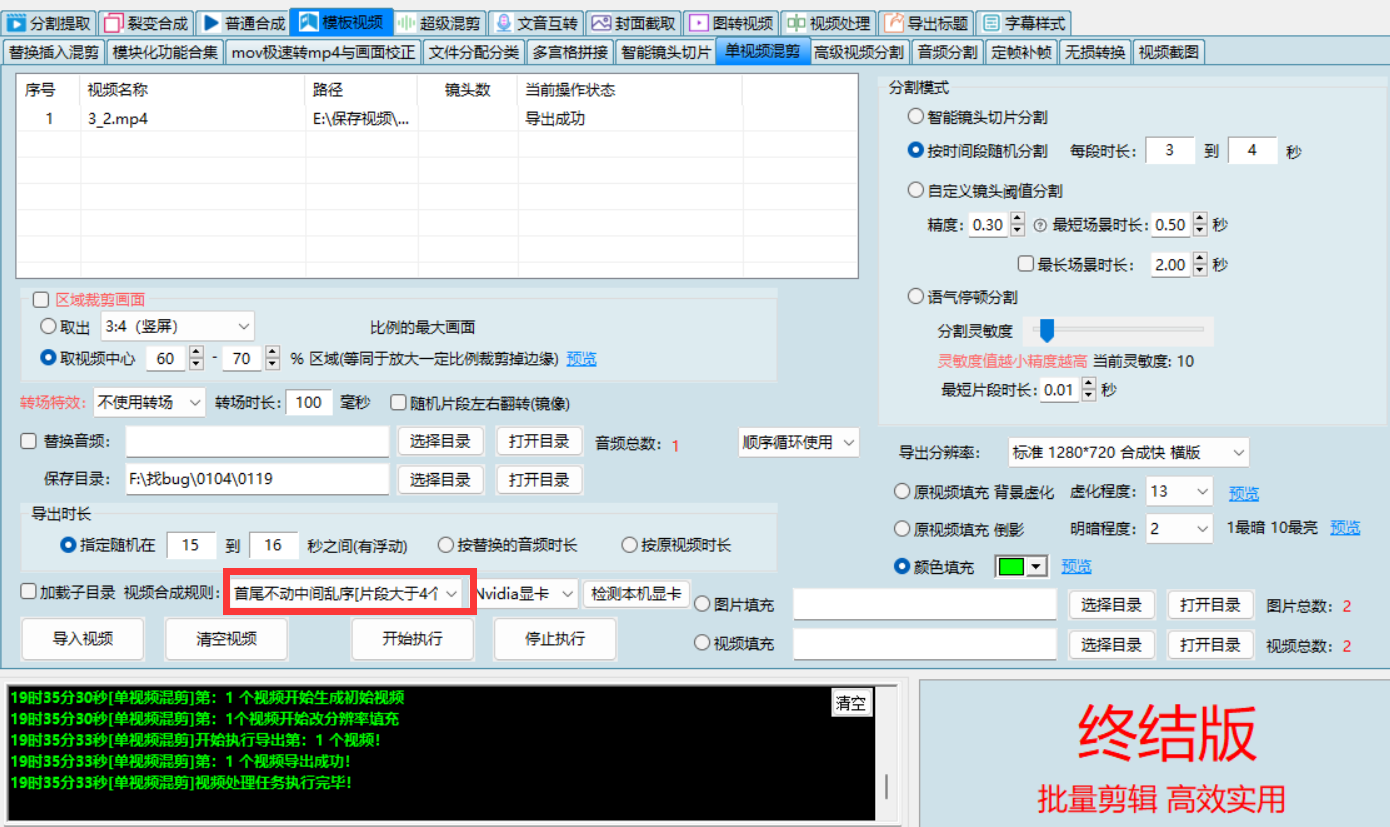Choose 原视频填充 背景虚化 radio

pyautogui.click(x=901, y=491)
